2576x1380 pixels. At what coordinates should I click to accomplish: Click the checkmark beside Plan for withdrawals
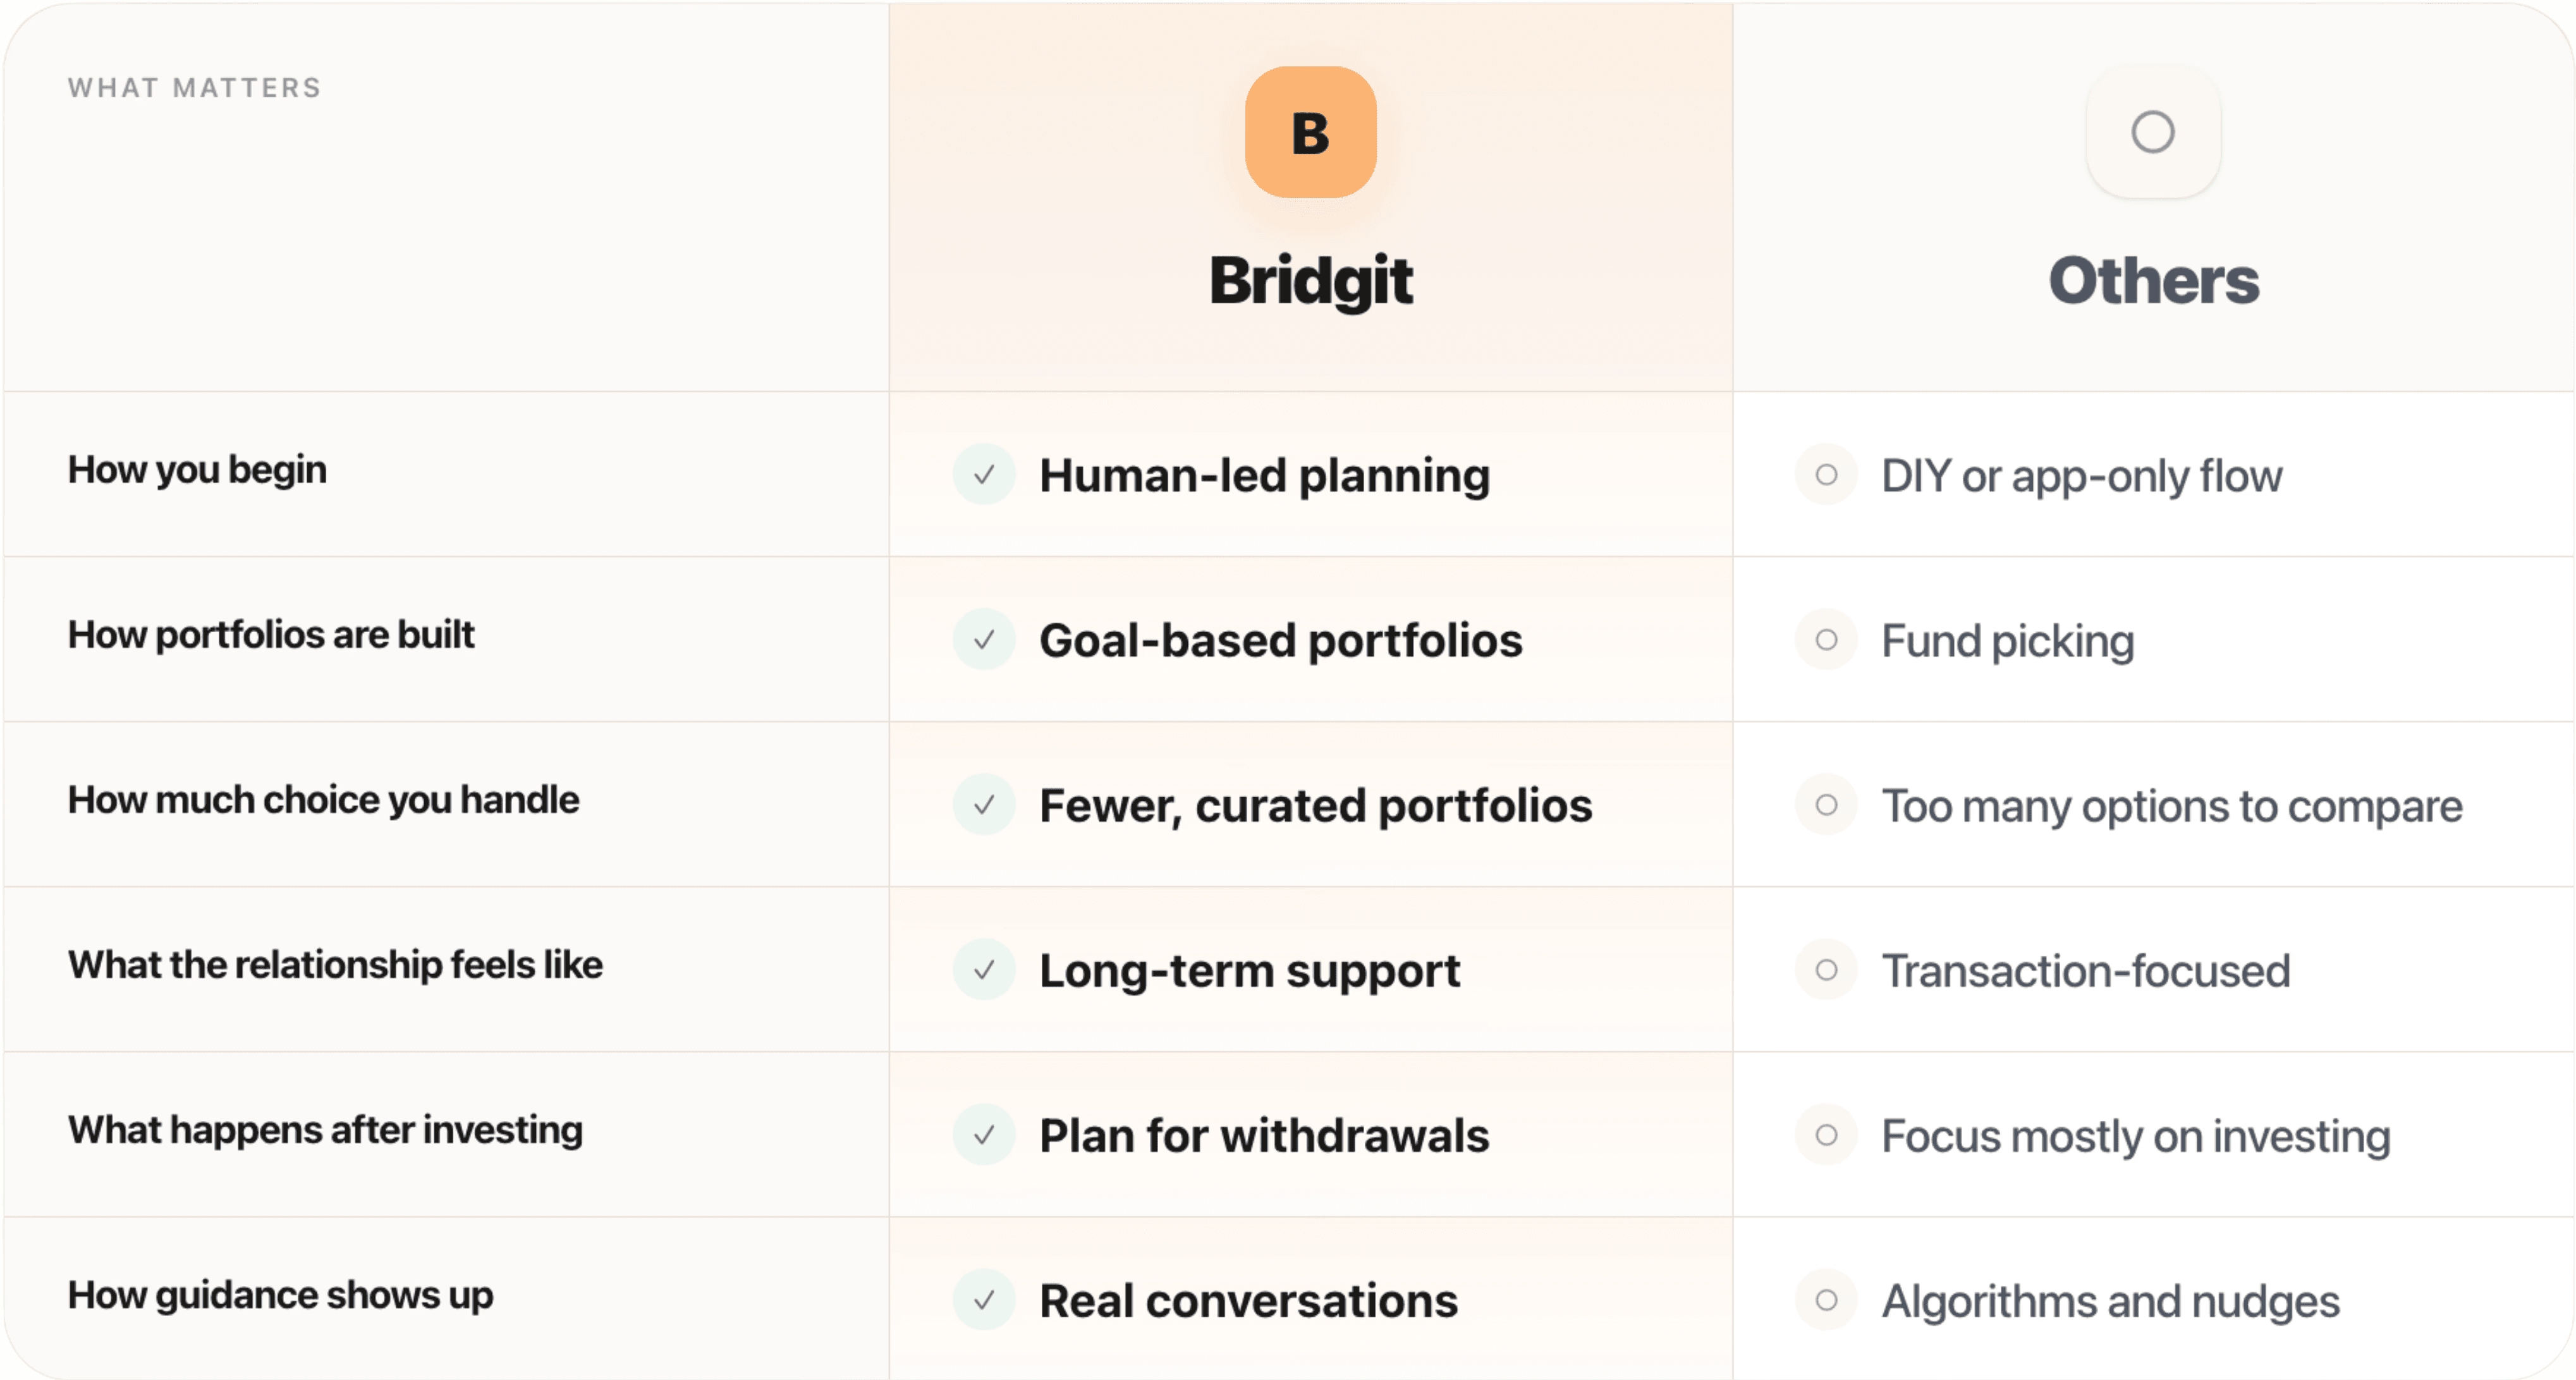click(984, 1134)
